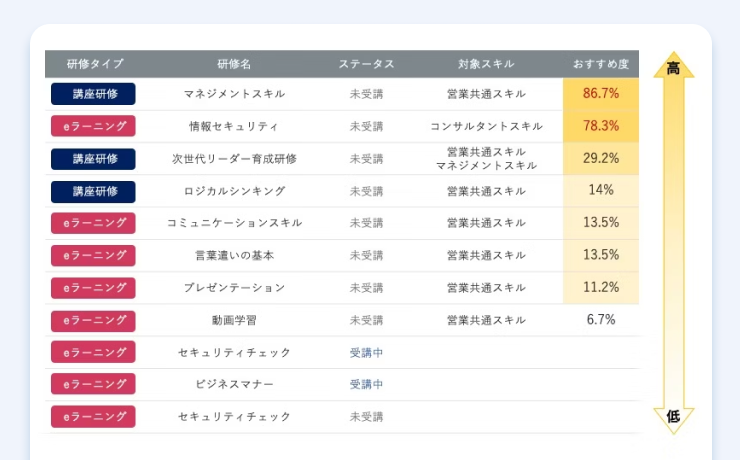Click 営業共通スキル in ロジカルシンキング row
The height and width of the screenshot is (460, 740).
click(486, 191)
